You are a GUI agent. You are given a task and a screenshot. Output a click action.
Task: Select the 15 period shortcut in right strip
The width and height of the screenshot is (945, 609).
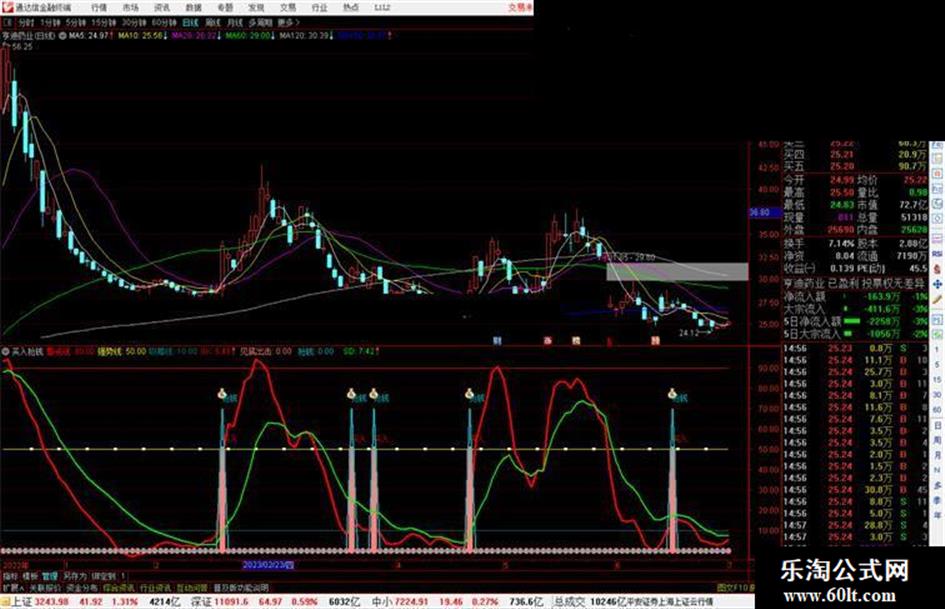point(937,380)
